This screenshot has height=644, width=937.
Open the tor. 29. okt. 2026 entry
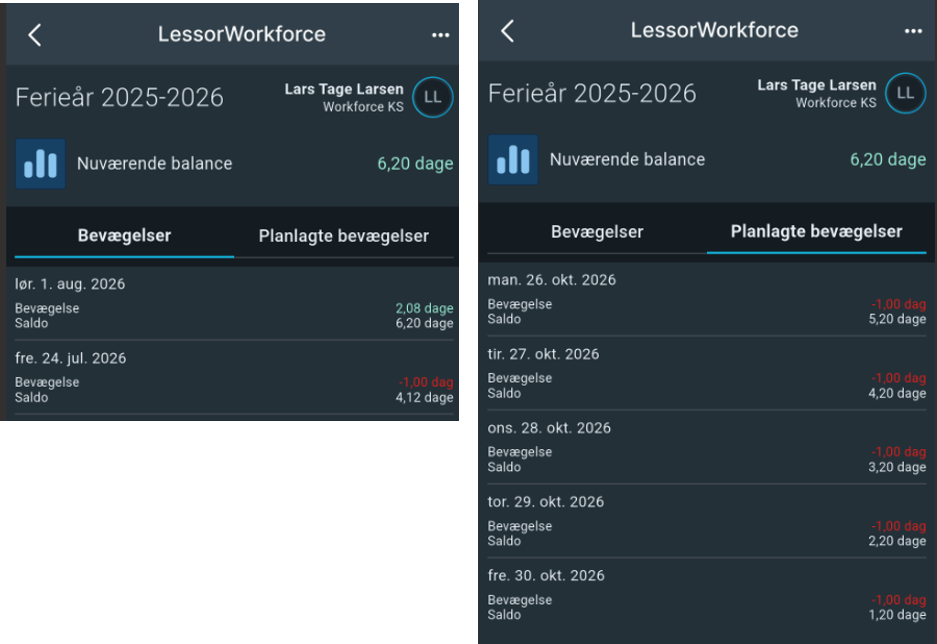pyautogui.click(x=707, y=522)
